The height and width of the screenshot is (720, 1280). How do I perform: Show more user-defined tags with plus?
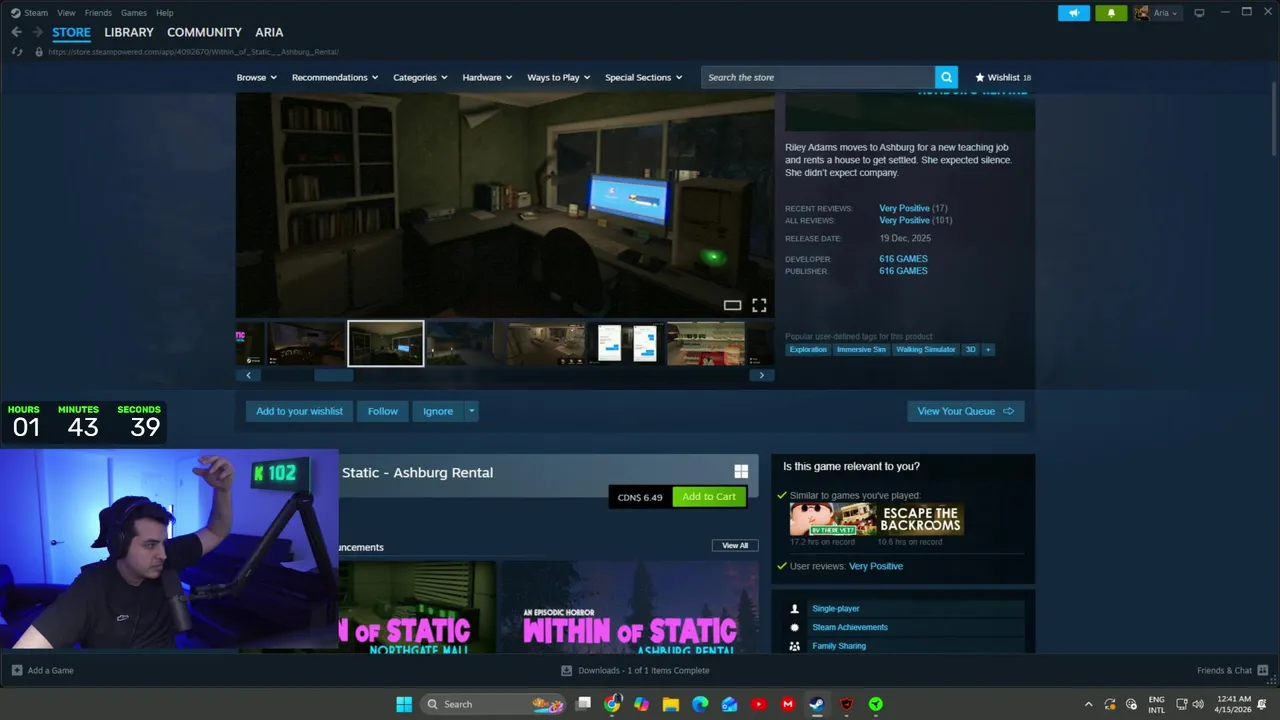tap(988, 349)
